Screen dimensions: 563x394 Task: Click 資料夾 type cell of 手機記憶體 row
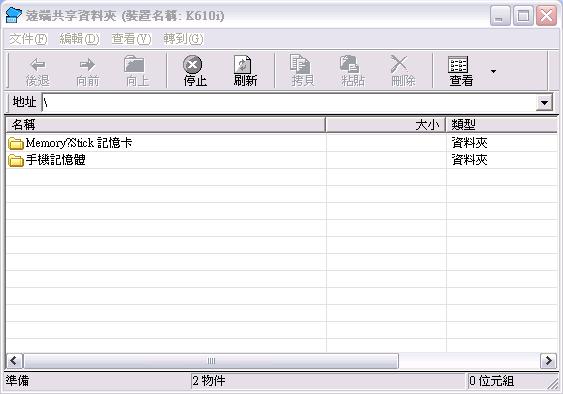click(x=469, y=160)
